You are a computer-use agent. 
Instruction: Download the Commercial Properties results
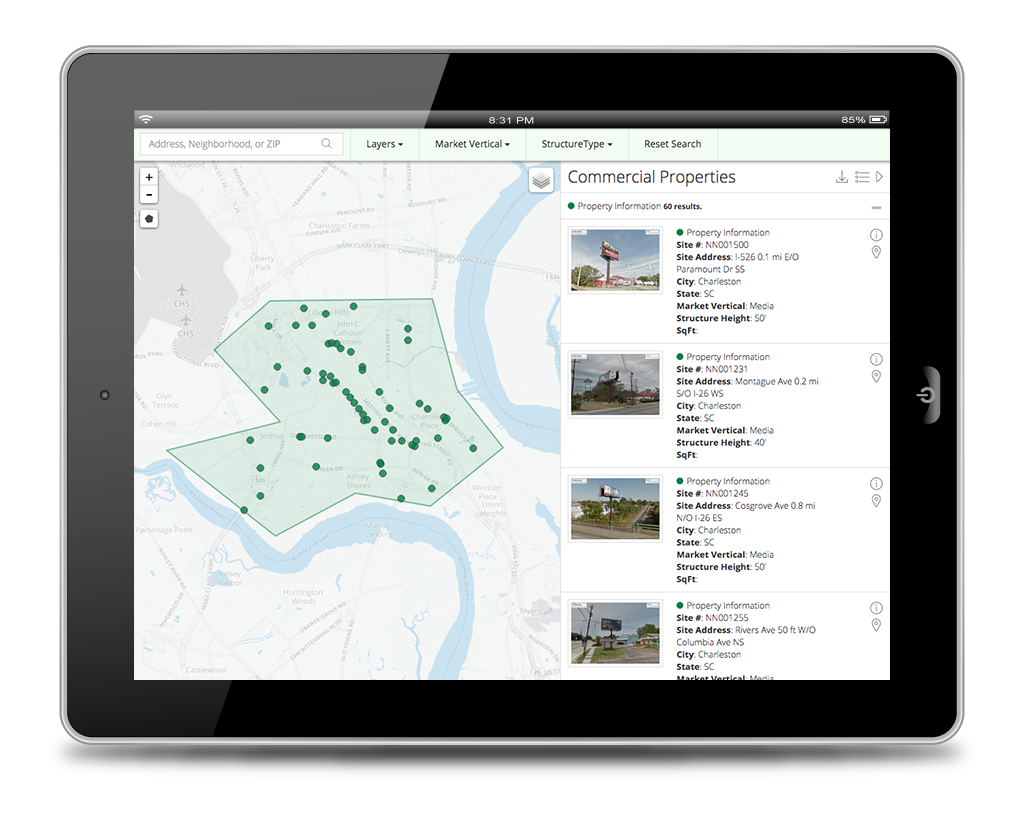(x=842, y=177)
